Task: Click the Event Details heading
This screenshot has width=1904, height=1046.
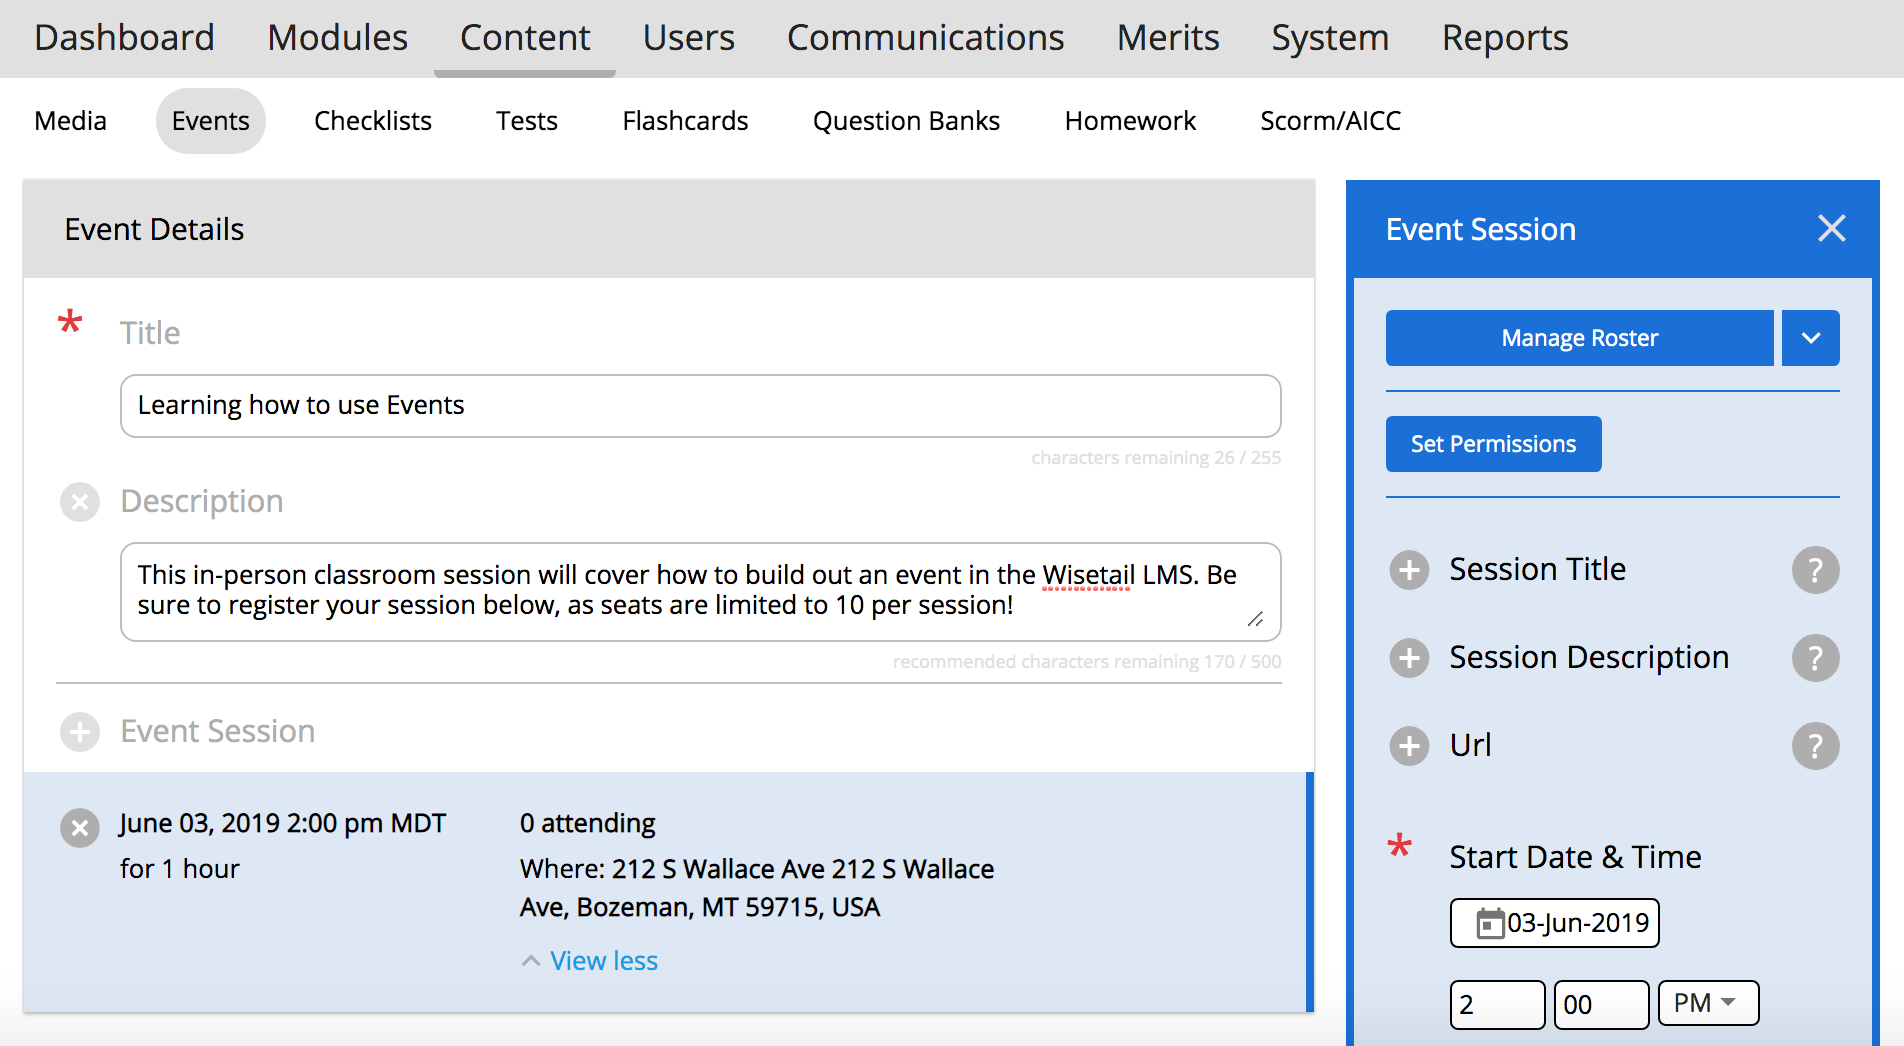Action: (x=154, y=229)
